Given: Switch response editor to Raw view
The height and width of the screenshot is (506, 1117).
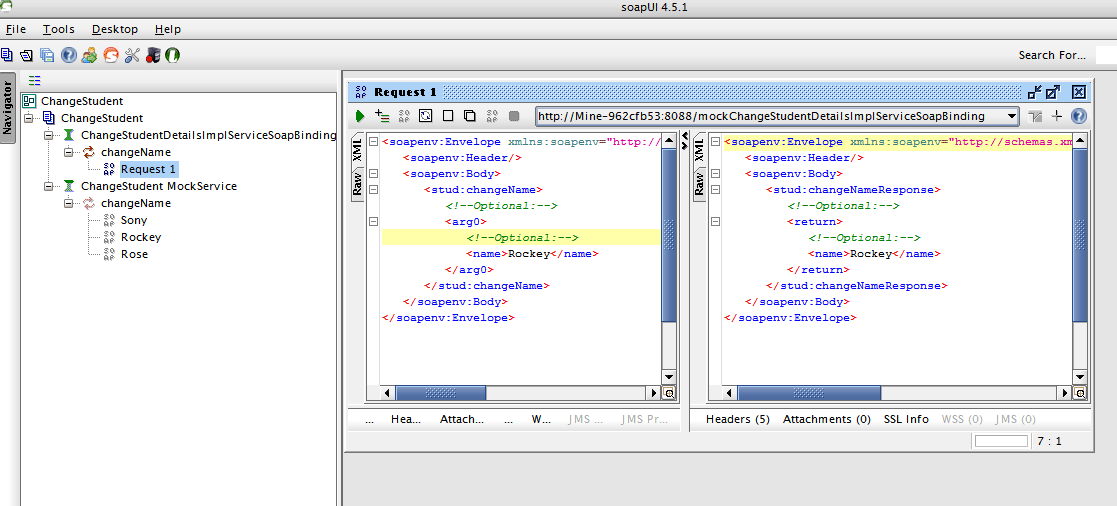Looking at the screenshot, I should 698,183.
